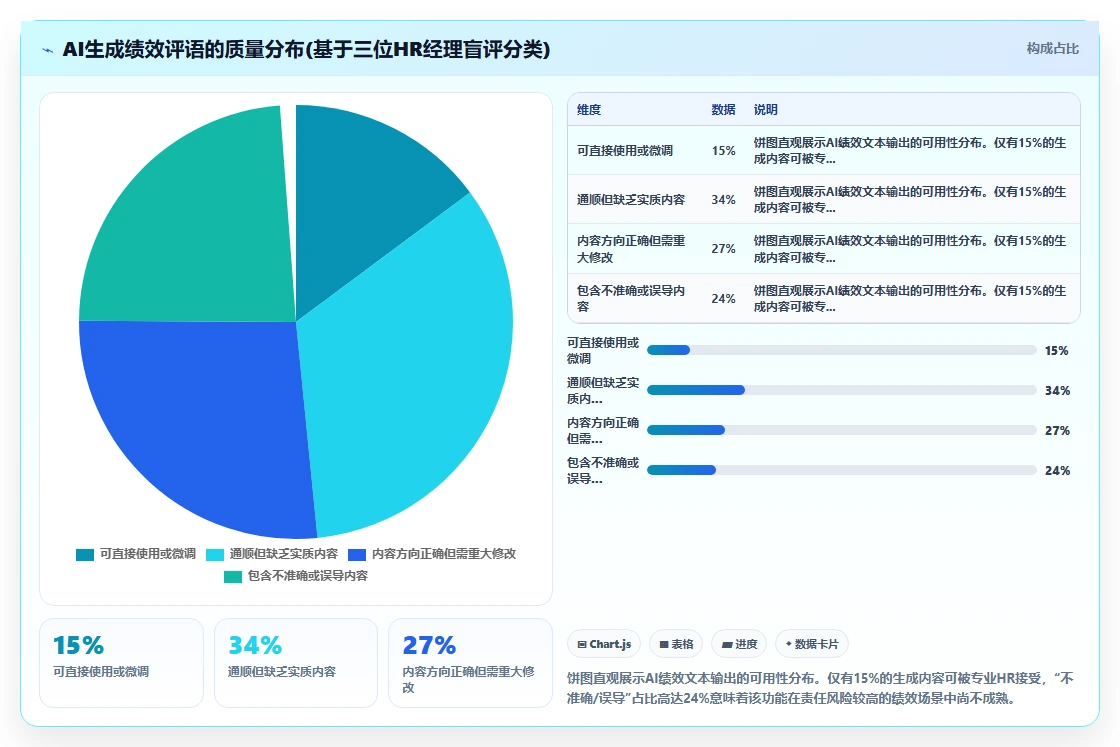This screenshot has width=1120, height=747.
Task: Click the blue 27% pie slice
Action: point(207,421)
